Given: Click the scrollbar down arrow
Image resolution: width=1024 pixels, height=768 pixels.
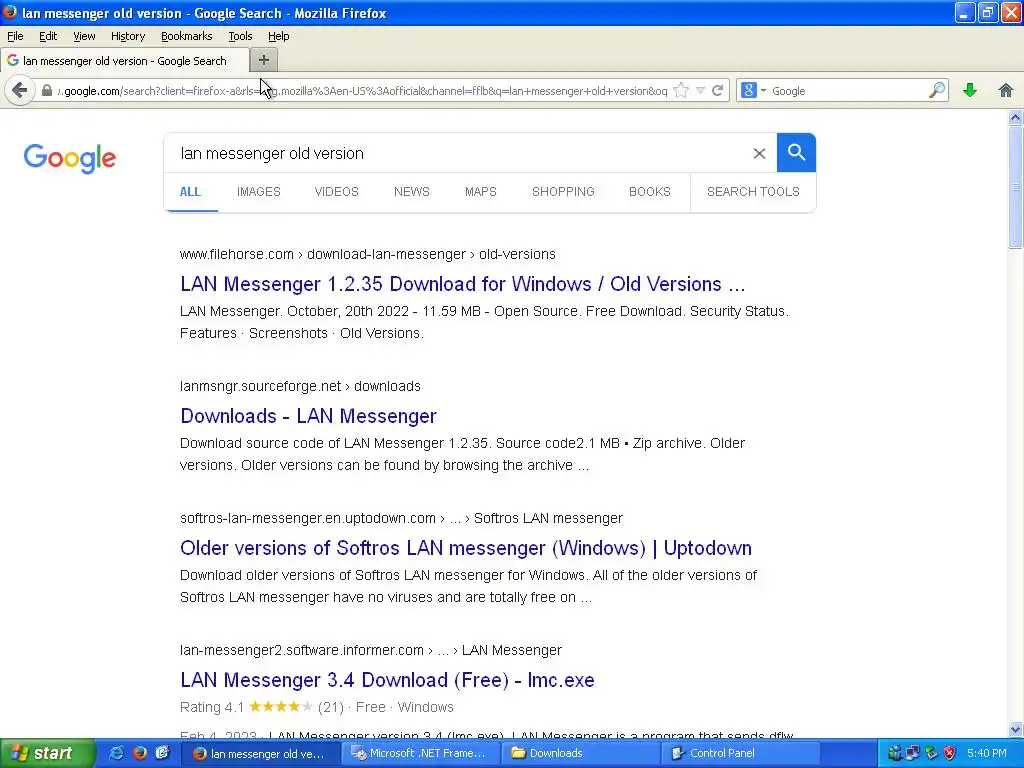Looking at the screenshot, I should (x=1016, y=729).
